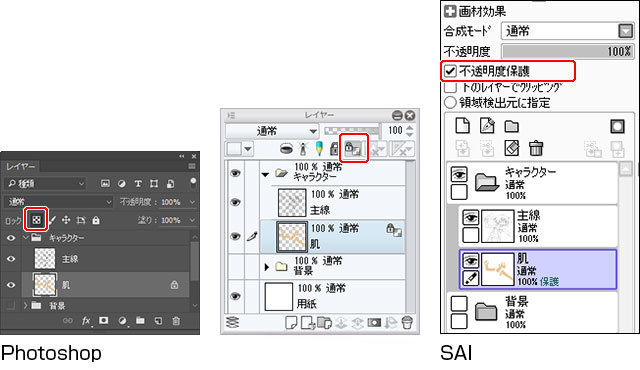Delete layer with Photoshop trash icon
The width and height of the screenshot is (640, 370).
(176, 321)
